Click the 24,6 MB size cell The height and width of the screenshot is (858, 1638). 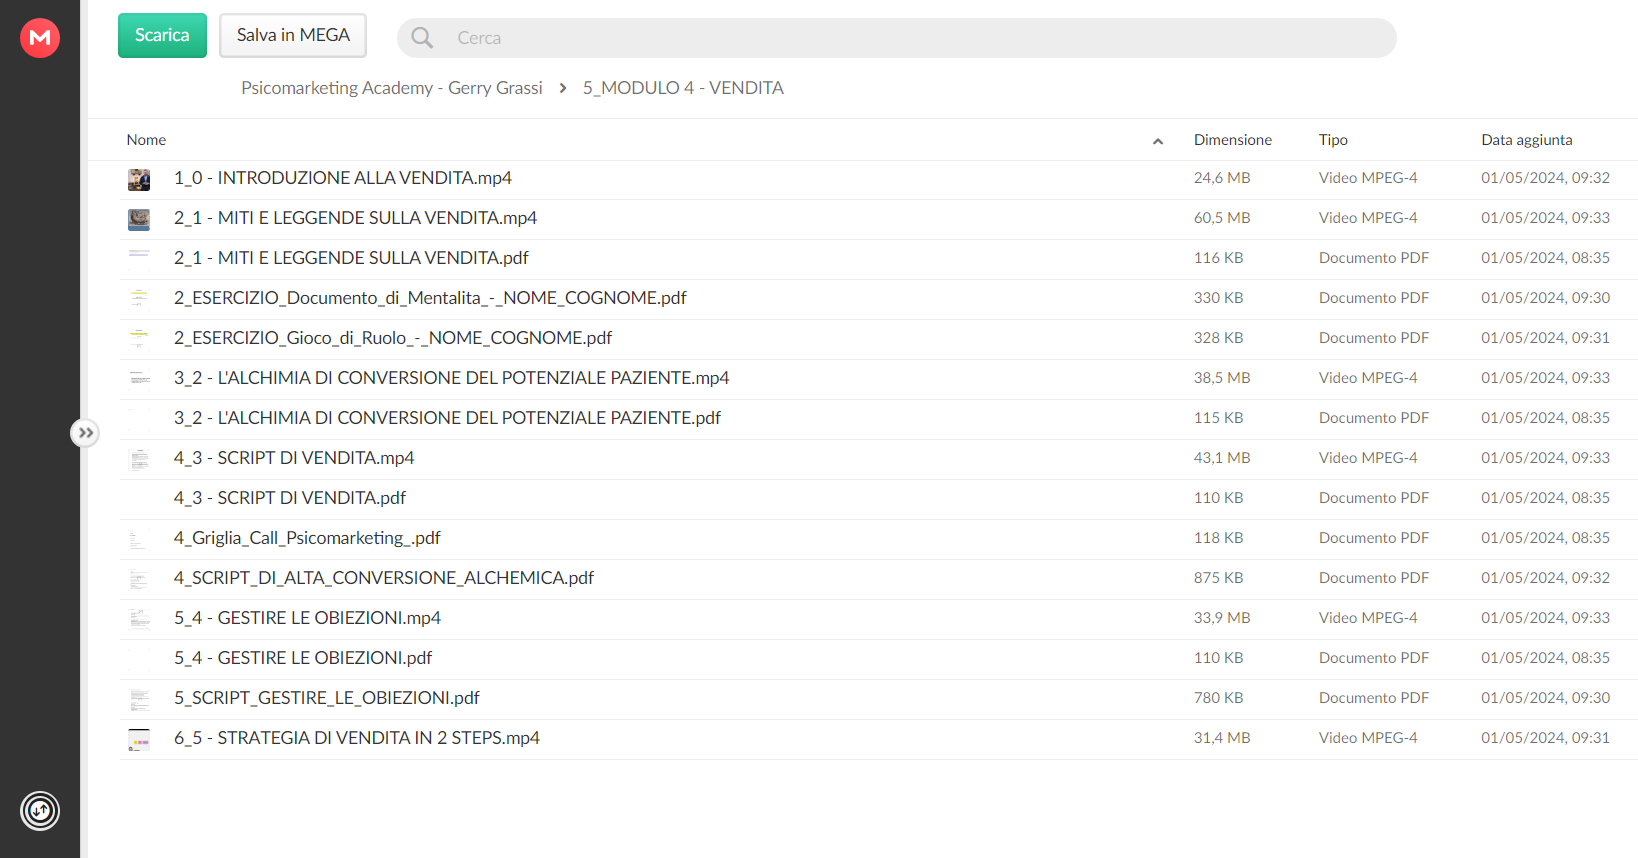(x=1222, y=178)
